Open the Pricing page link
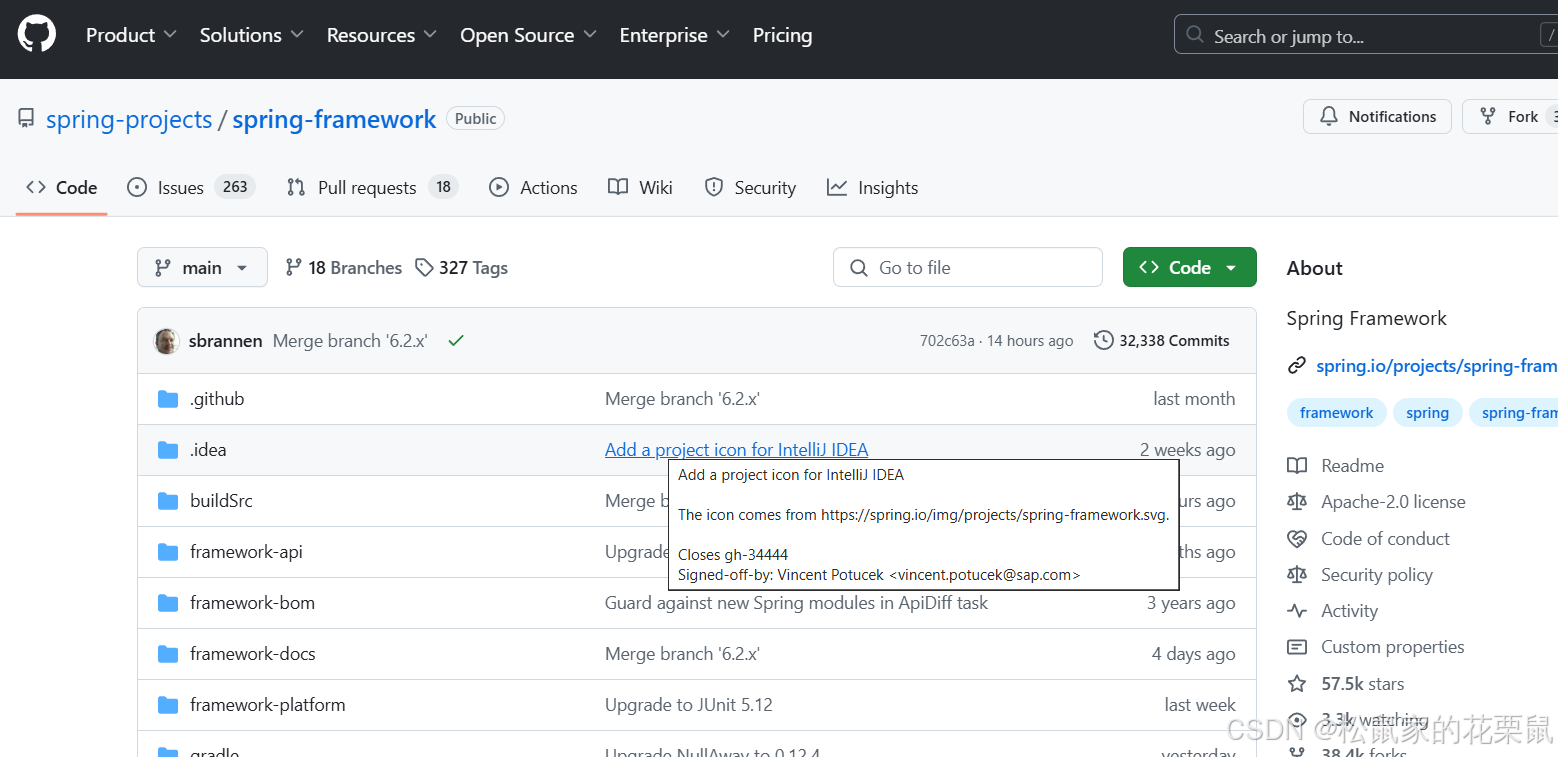 tap(782, 35)
